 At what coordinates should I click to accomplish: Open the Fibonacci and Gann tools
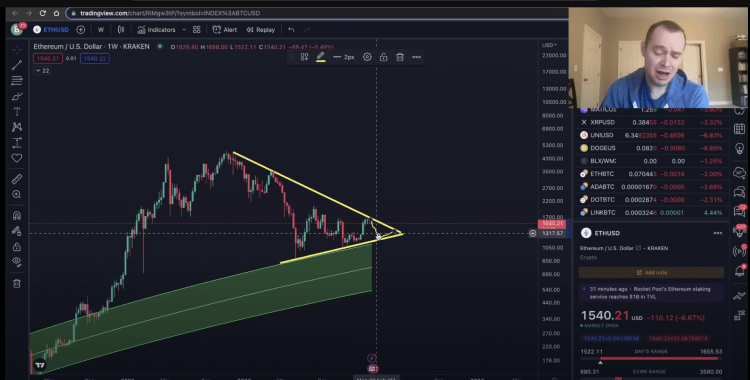(x=17, y=80)
